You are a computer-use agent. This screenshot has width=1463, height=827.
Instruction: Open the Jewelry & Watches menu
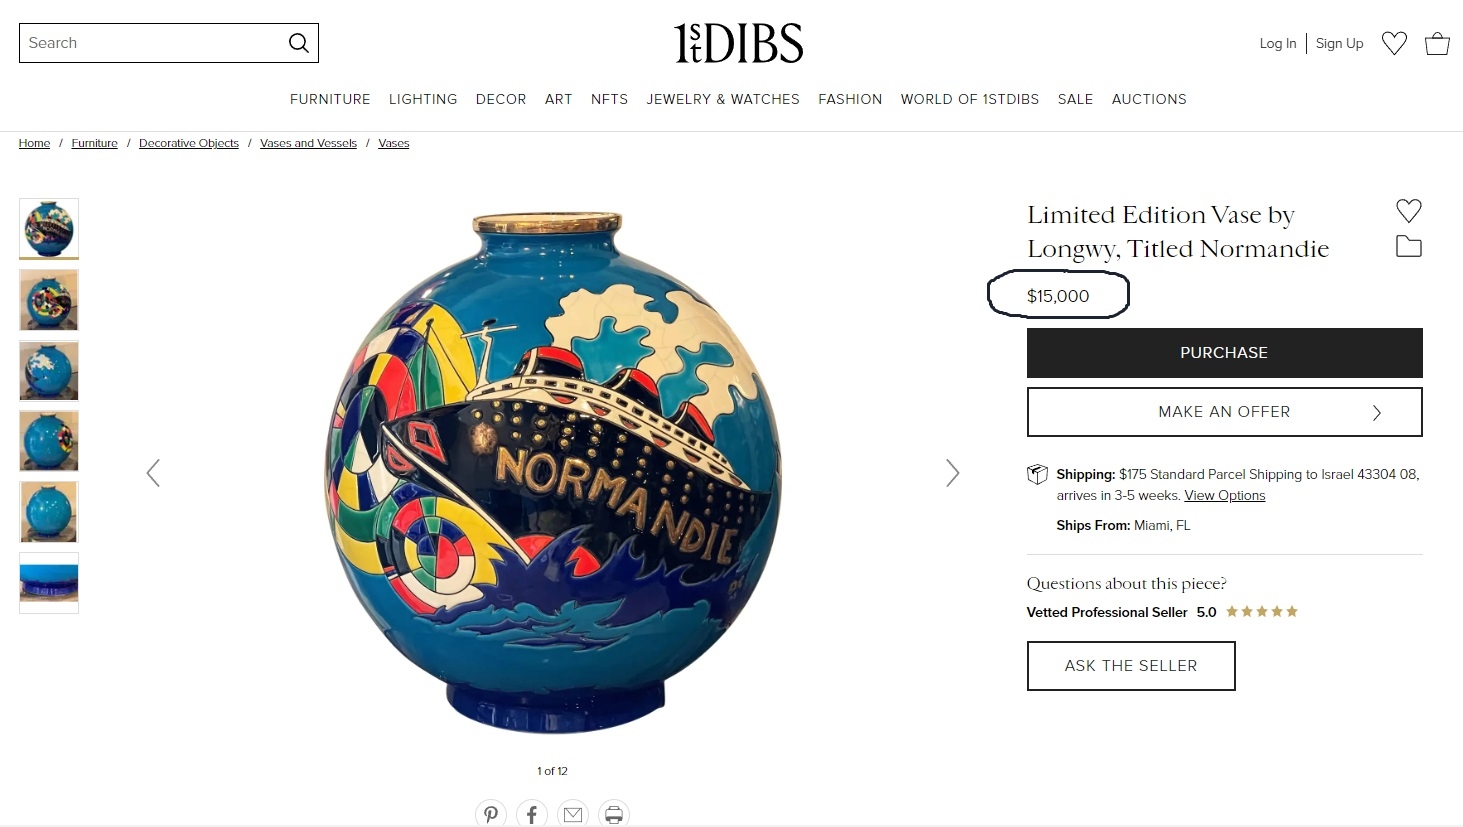click(x=723, y=99)
